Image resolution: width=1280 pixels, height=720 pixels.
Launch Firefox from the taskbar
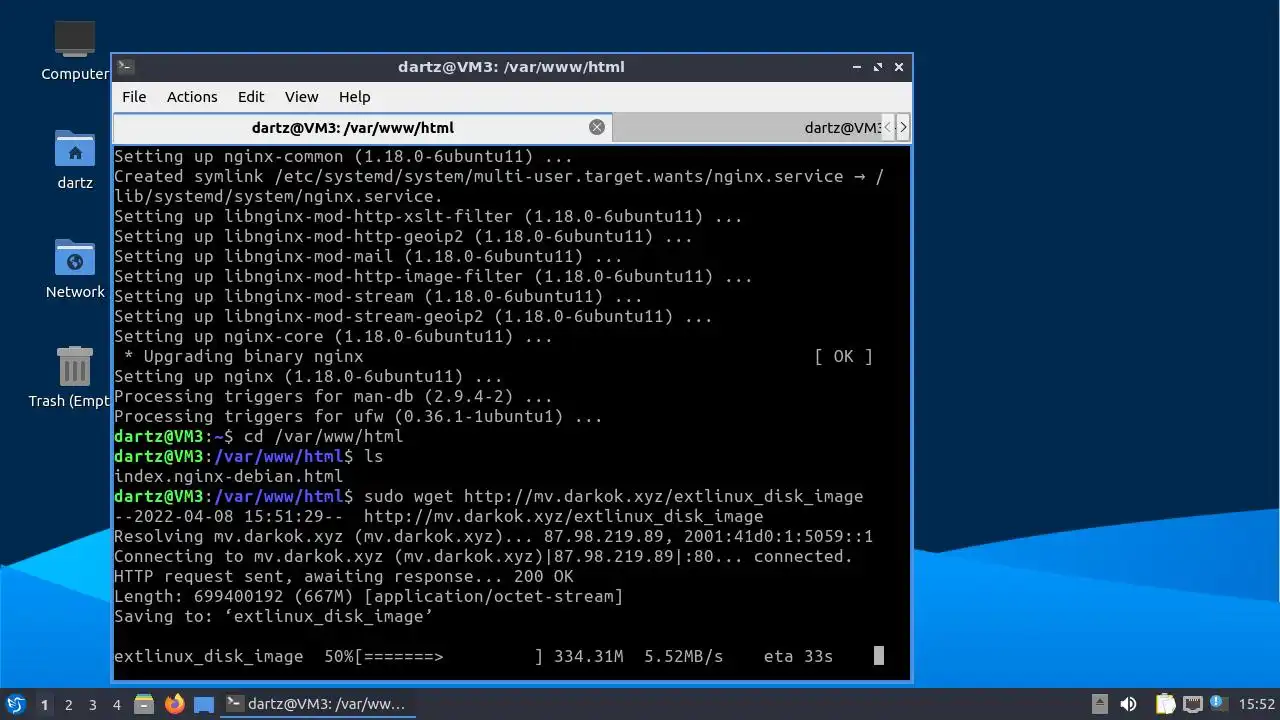point(175,704)
